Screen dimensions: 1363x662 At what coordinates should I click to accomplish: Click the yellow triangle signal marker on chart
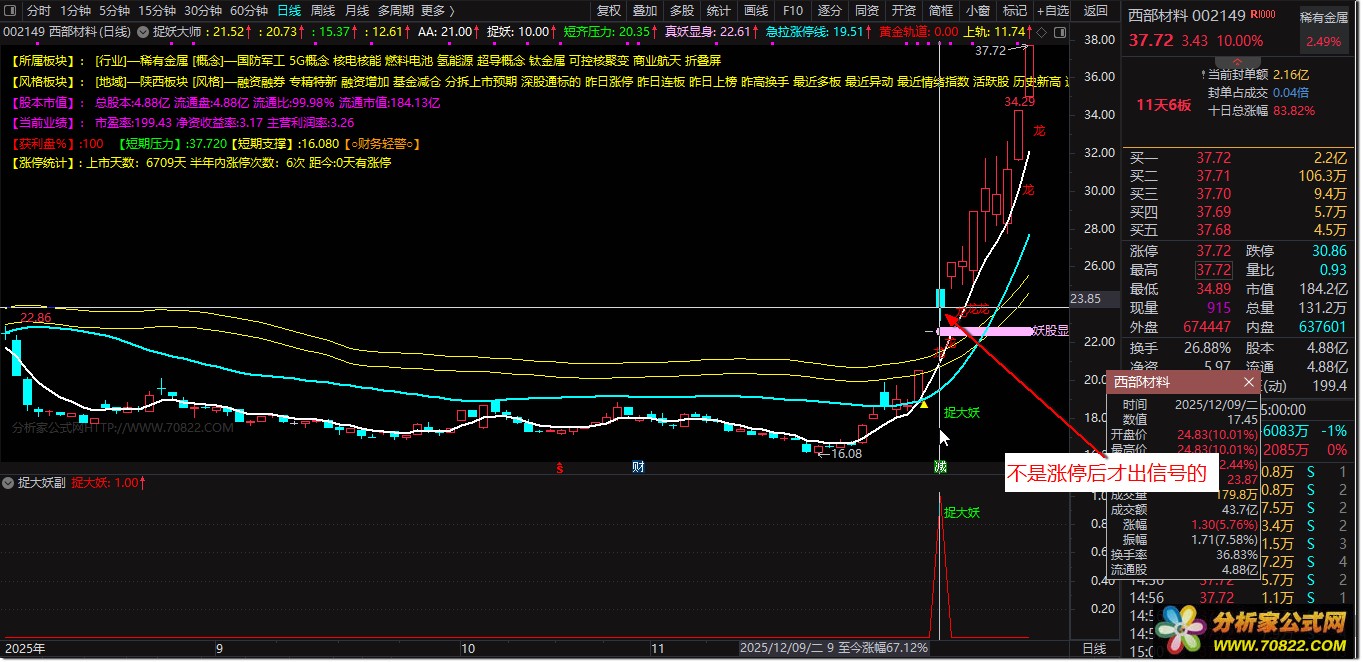pyautogui.click(x=924, y=404)
